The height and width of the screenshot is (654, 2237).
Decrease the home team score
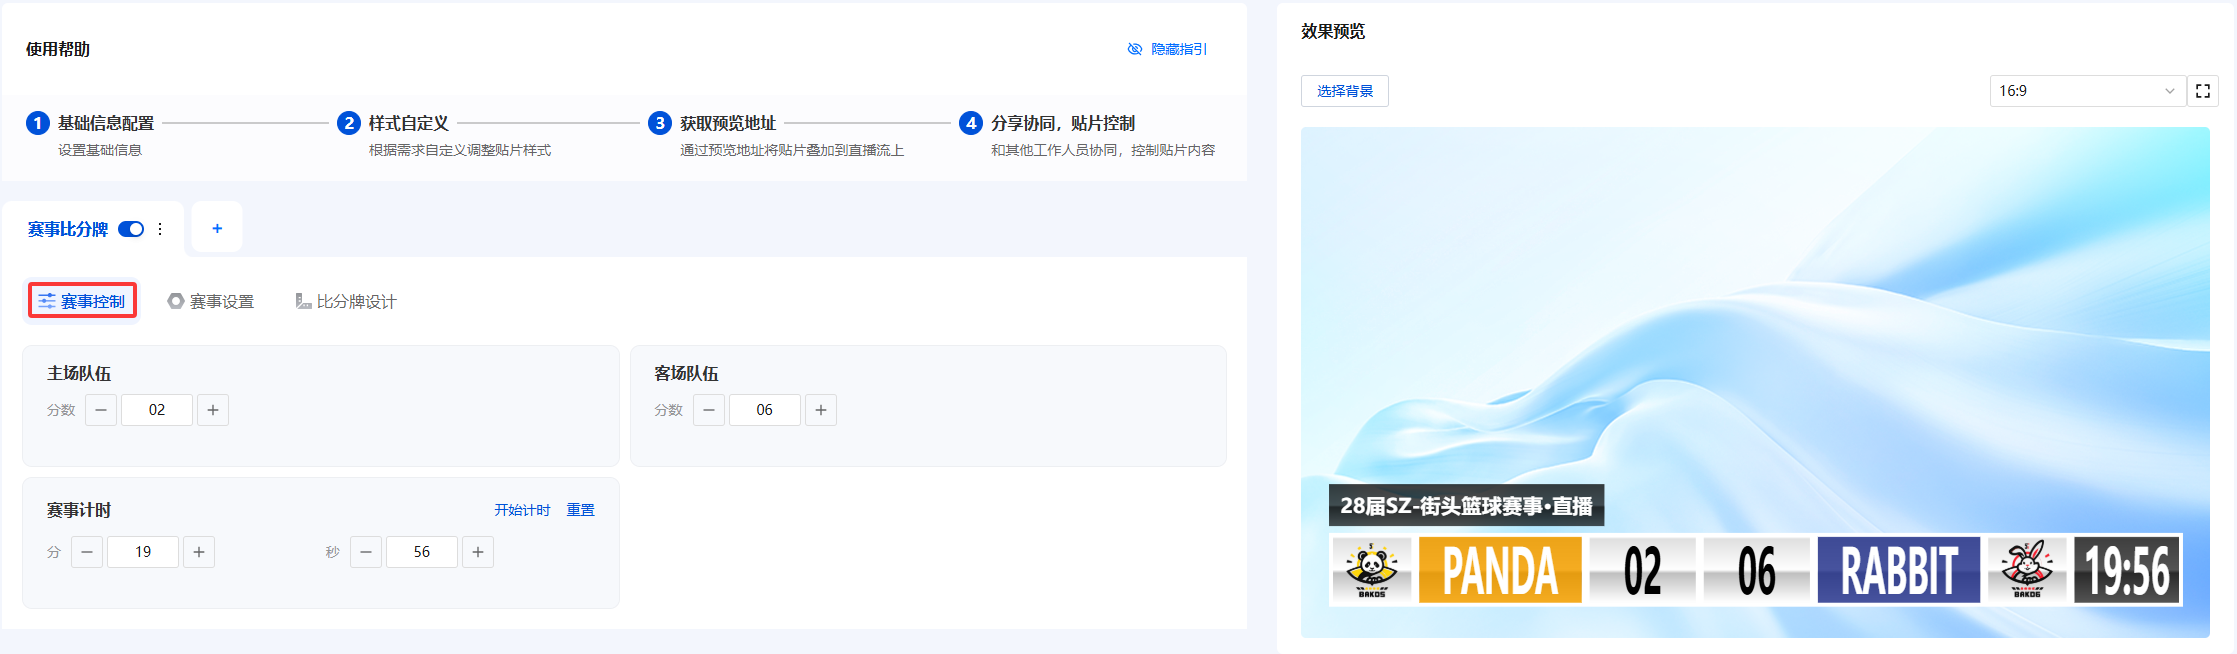101,410
